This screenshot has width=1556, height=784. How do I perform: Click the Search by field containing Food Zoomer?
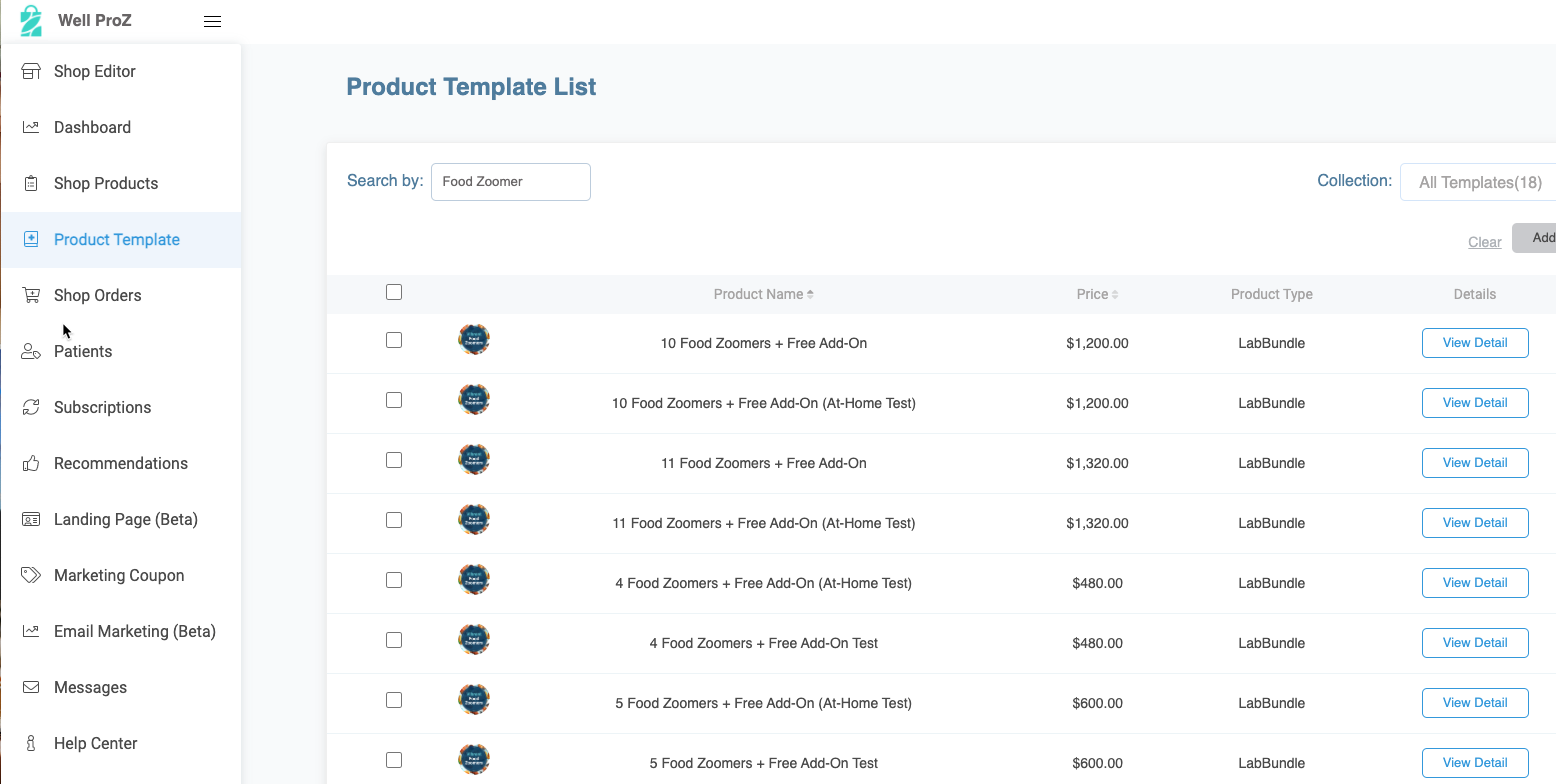point(511,182)
